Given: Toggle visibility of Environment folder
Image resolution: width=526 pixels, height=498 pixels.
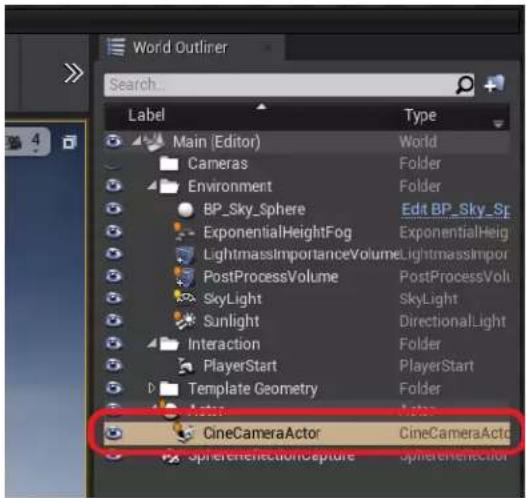Looking at the screenshot, I should (113, 186).
